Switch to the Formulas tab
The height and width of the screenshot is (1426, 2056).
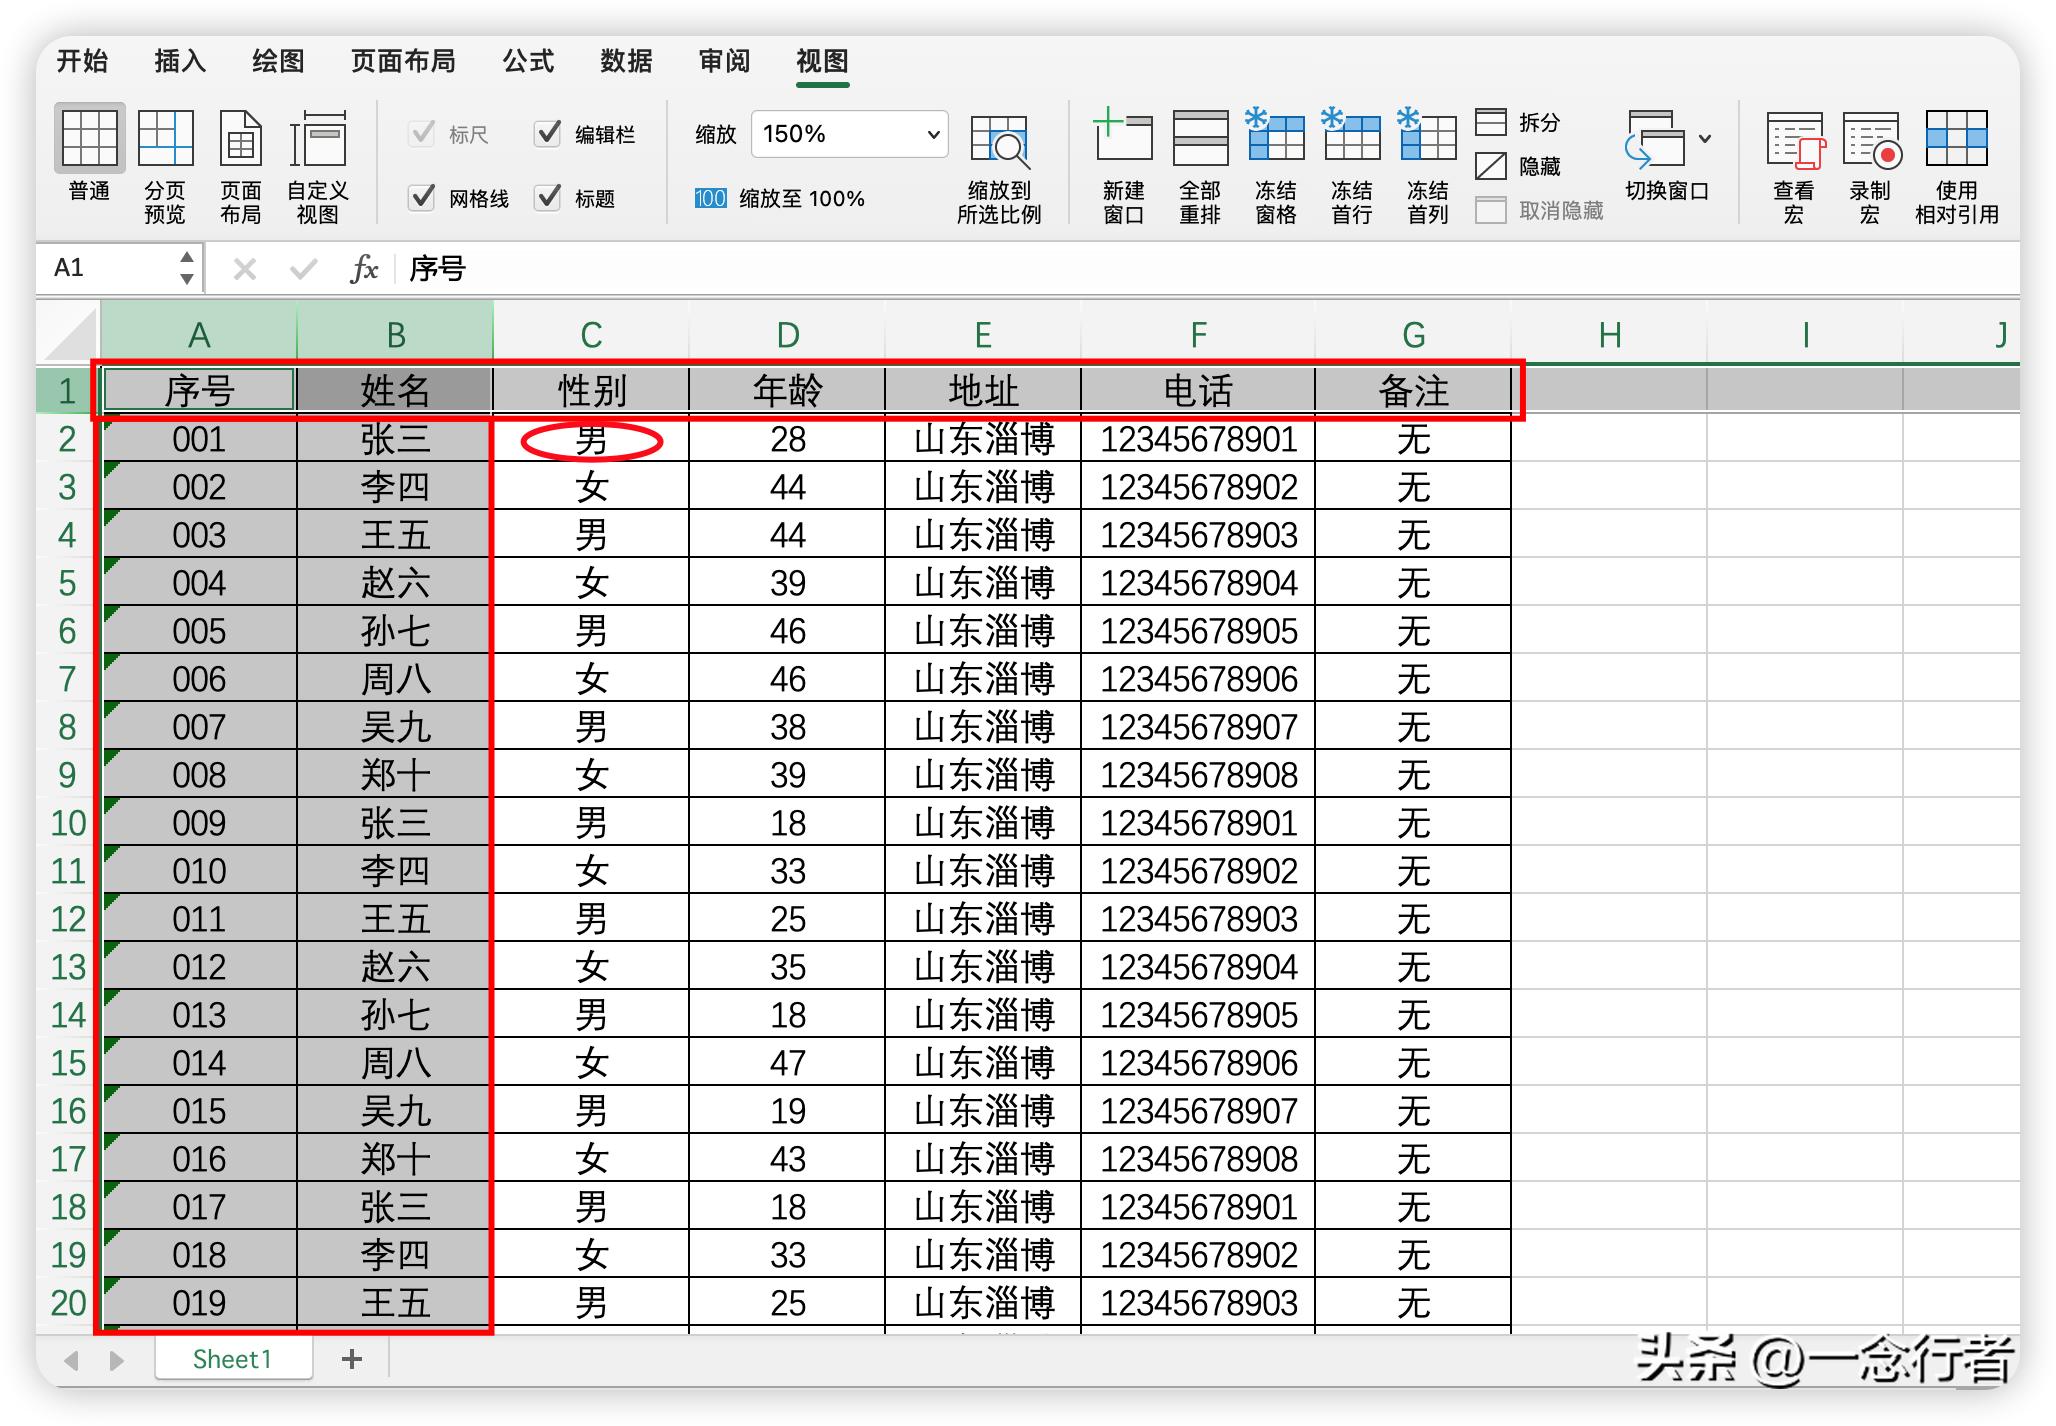[528, 61]
